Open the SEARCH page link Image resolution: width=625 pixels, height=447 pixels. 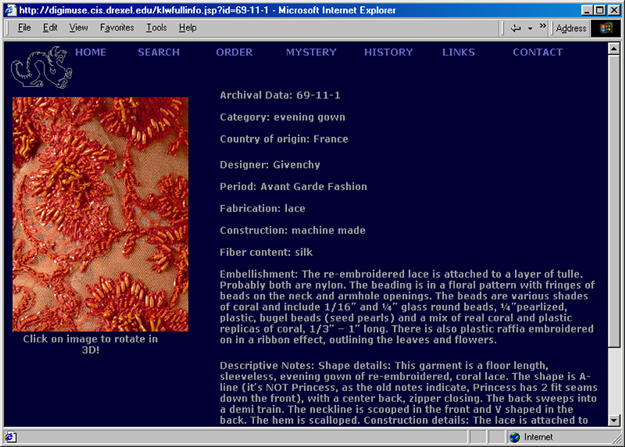point(159,52)
